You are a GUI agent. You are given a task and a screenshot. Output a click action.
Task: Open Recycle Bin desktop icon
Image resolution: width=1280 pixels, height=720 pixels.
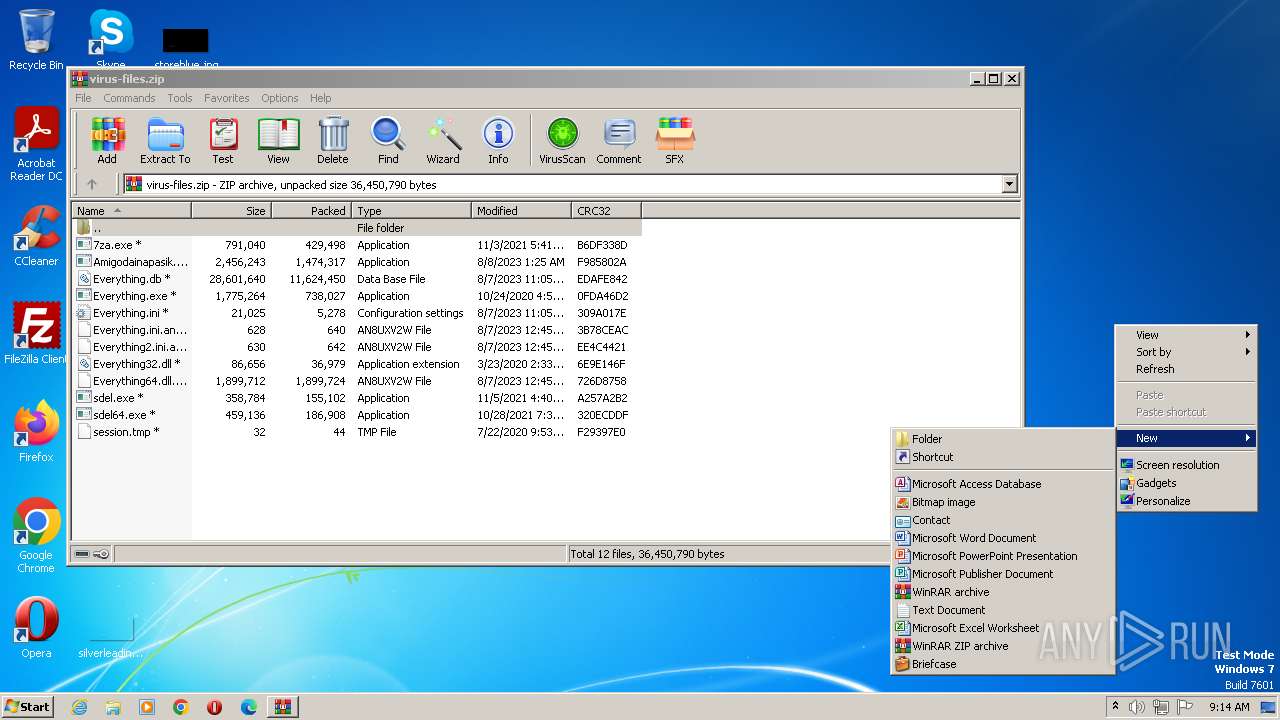click(x=36, y=40)
